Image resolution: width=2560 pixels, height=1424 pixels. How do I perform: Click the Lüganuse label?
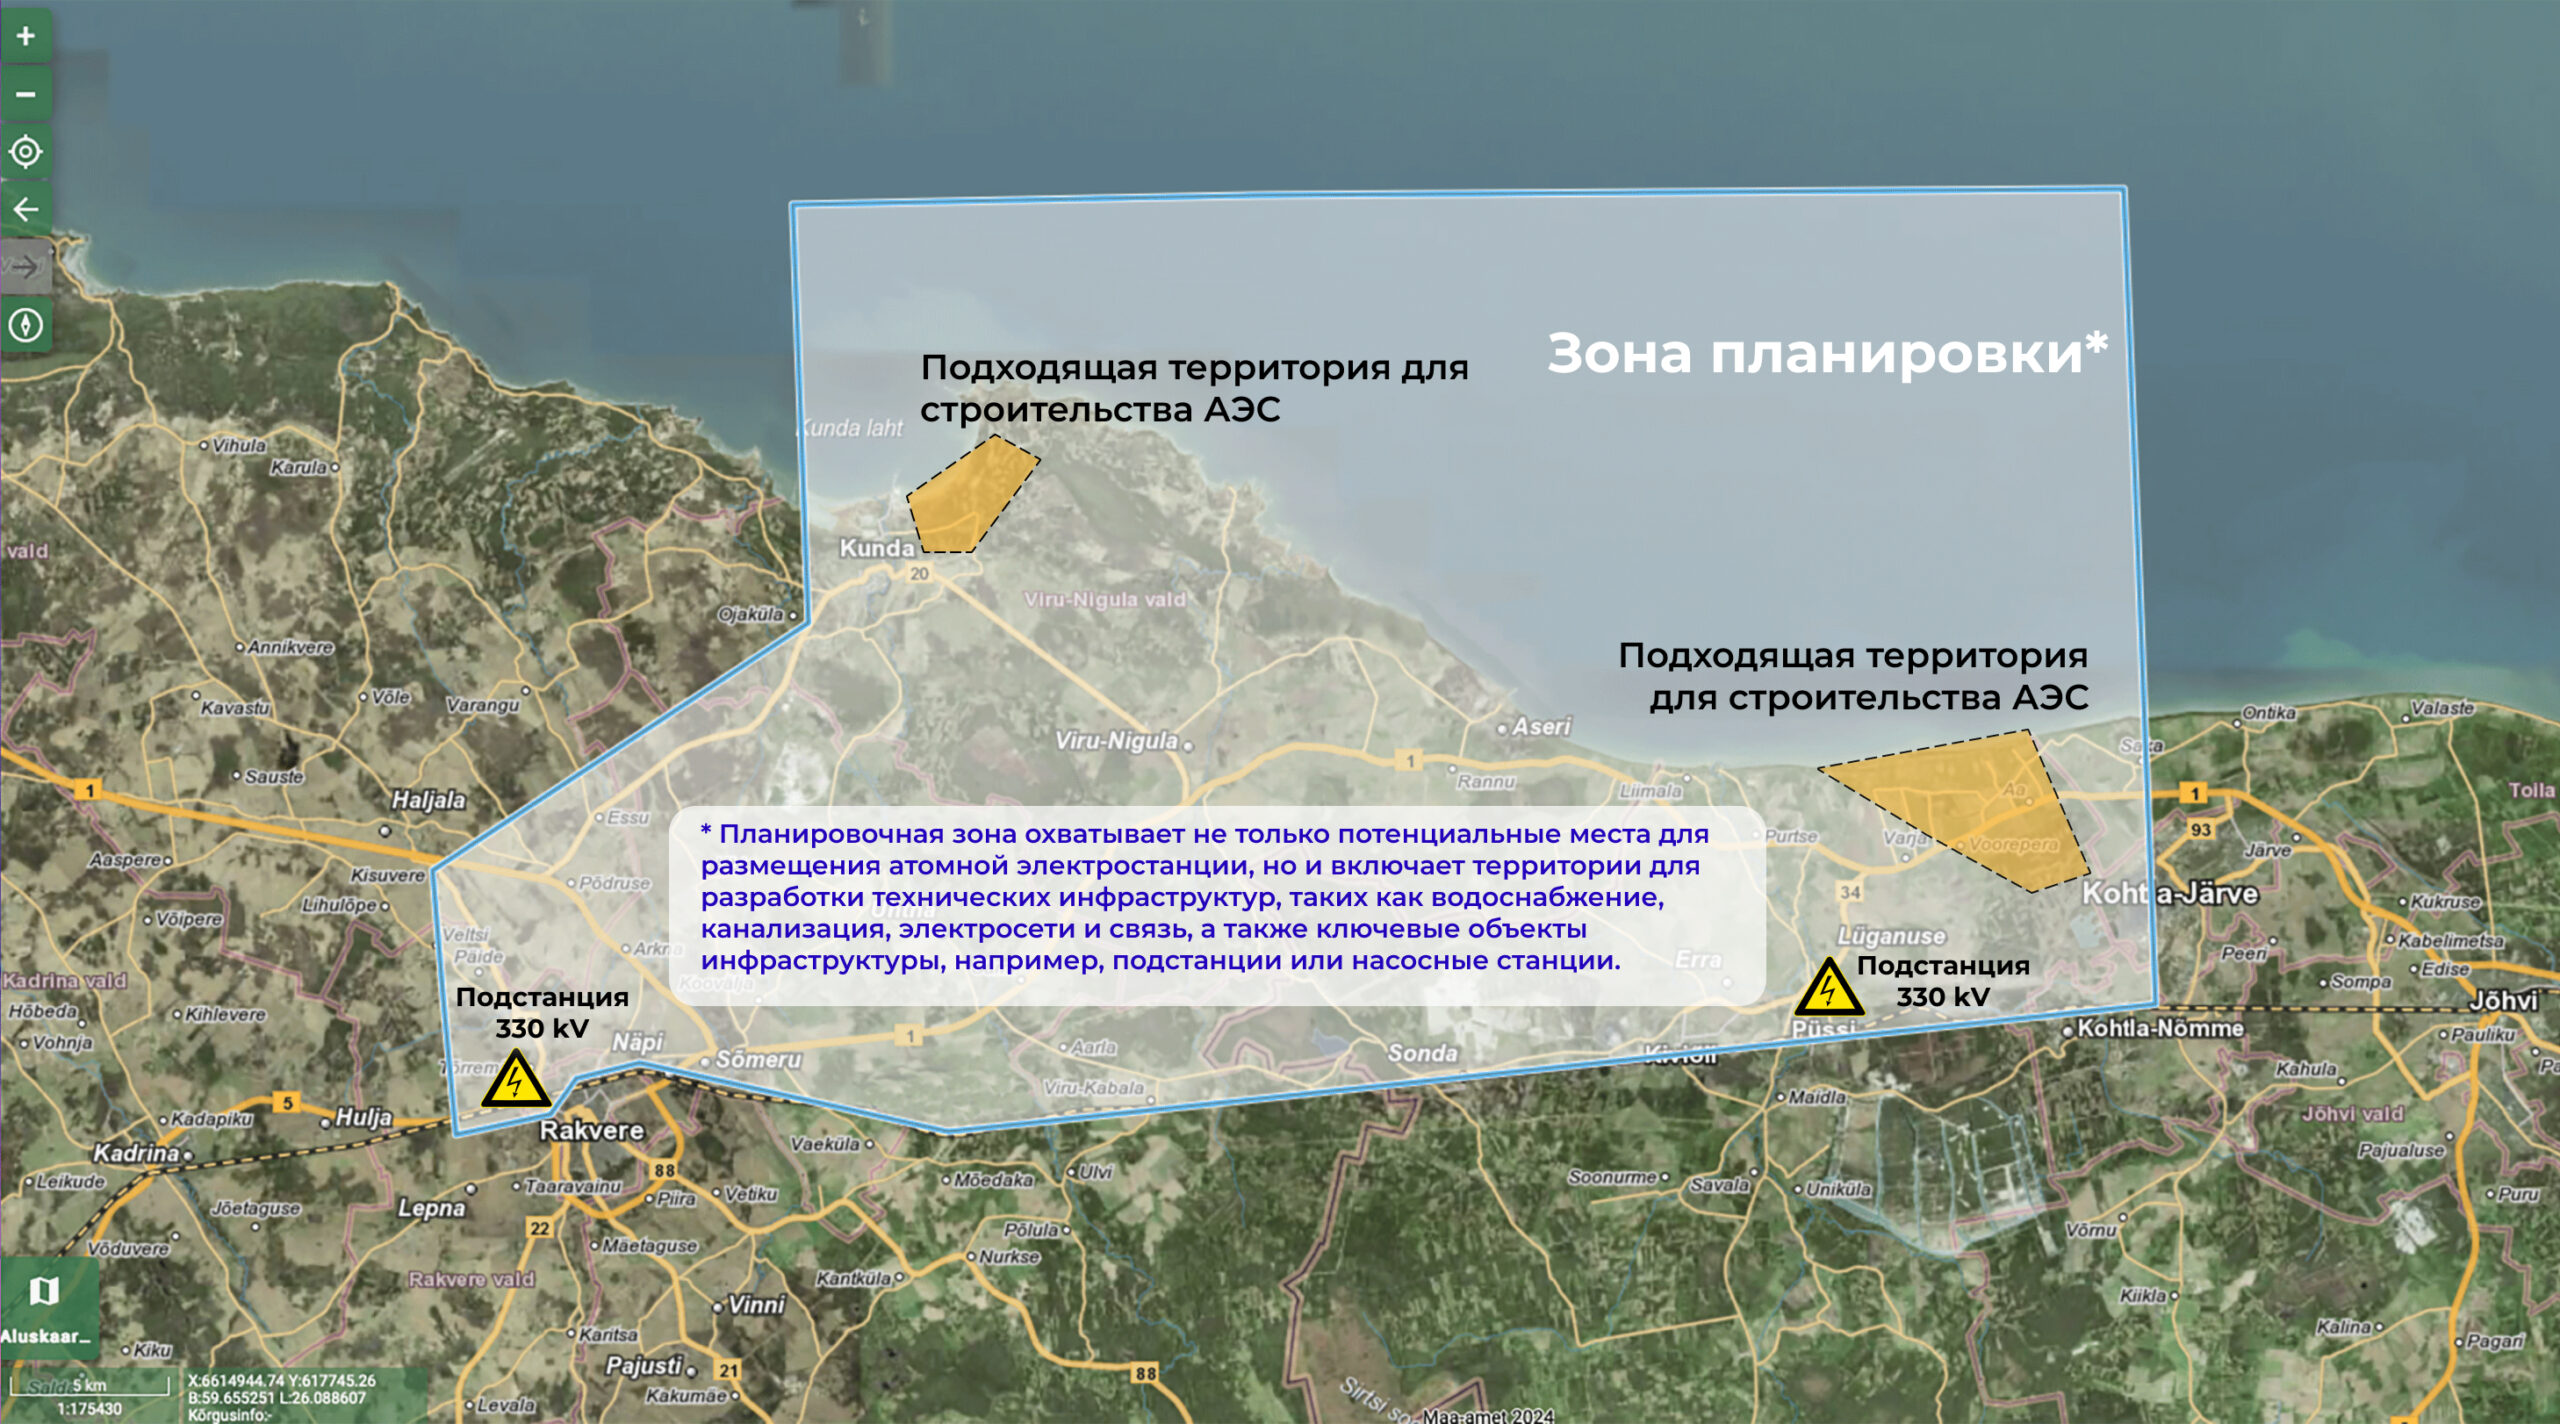tap(1891, 936)
